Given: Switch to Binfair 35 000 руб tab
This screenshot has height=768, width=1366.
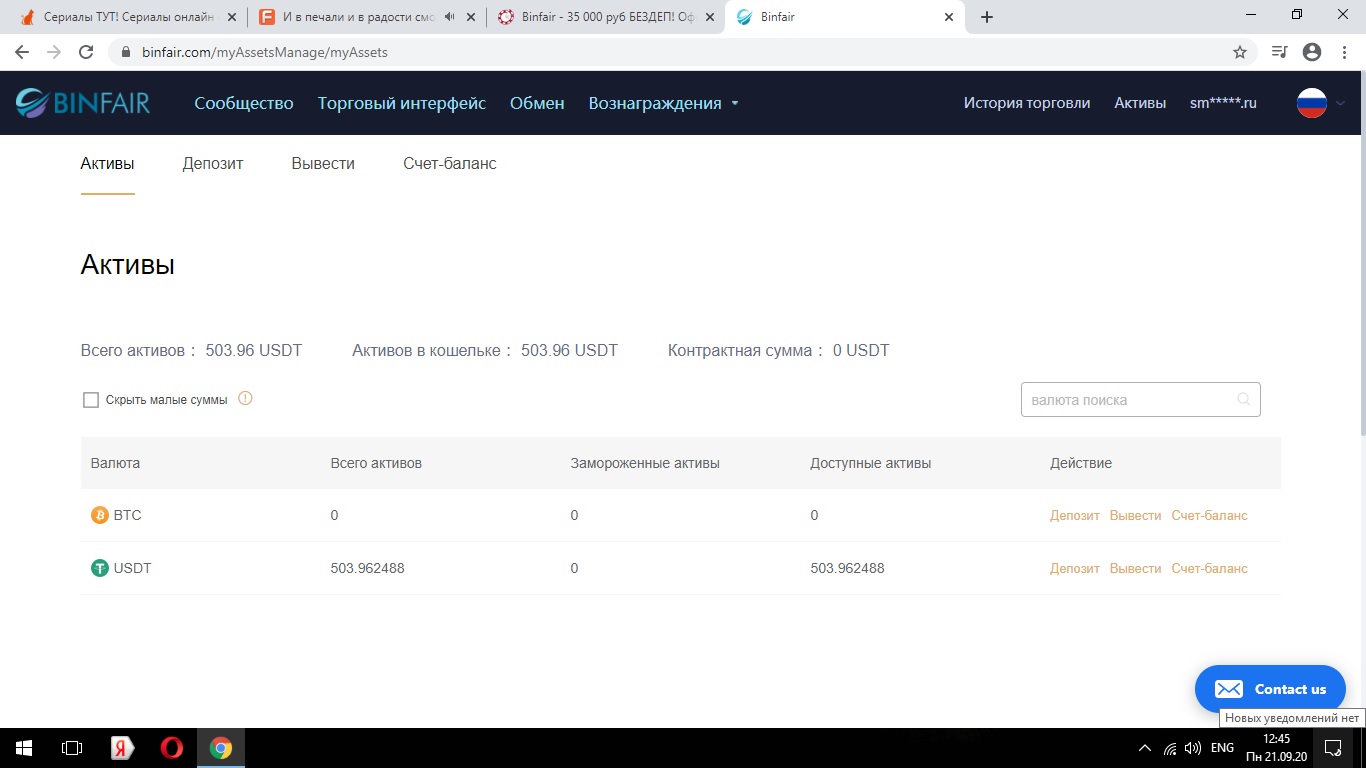Looking at the screenshot, I should pyautogui.click(x=605, y=17).
